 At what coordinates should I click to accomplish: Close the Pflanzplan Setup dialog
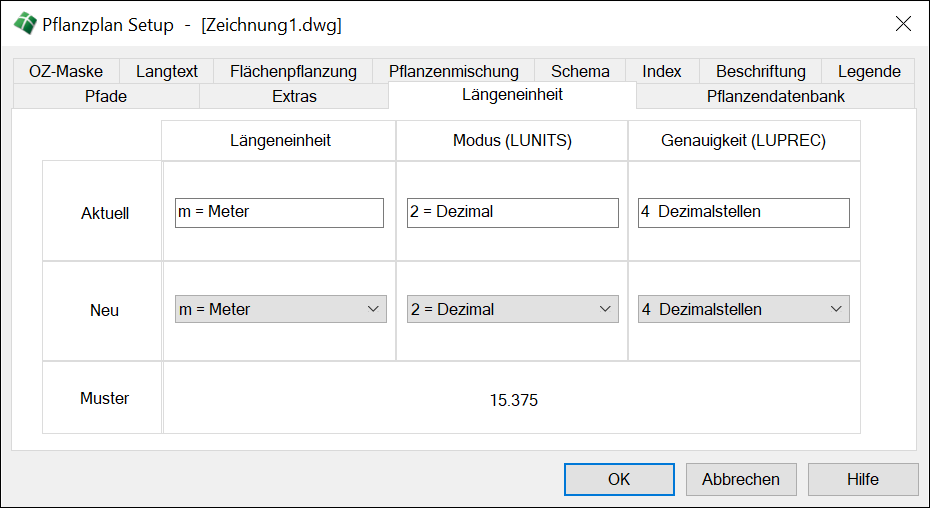click(x=902, y=24)
